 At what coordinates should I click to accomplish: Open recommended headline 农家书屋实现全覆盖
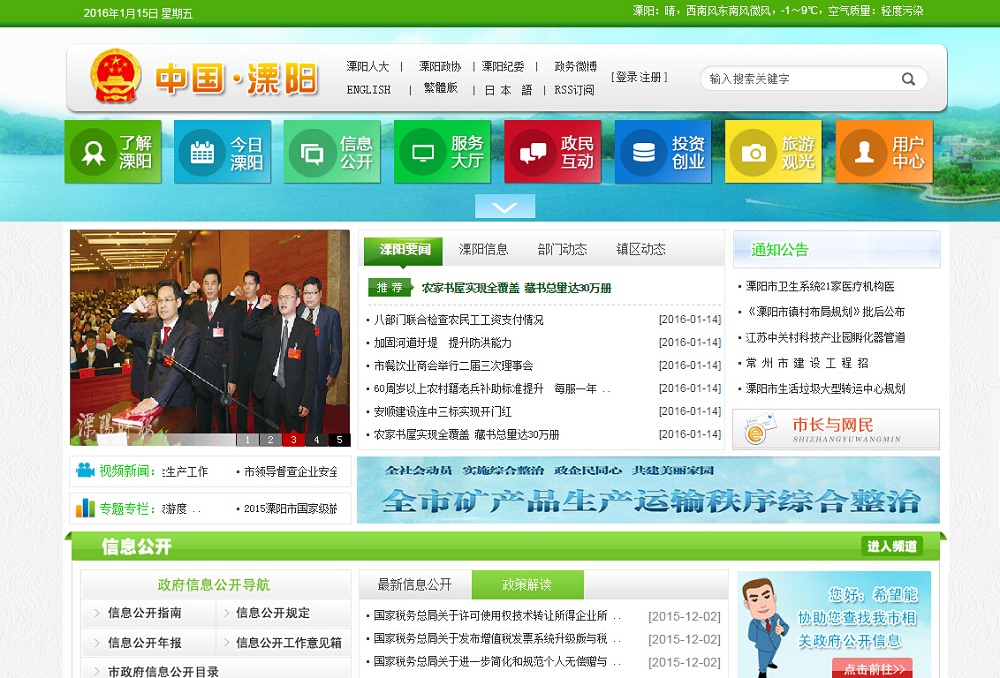pos(516,288)
